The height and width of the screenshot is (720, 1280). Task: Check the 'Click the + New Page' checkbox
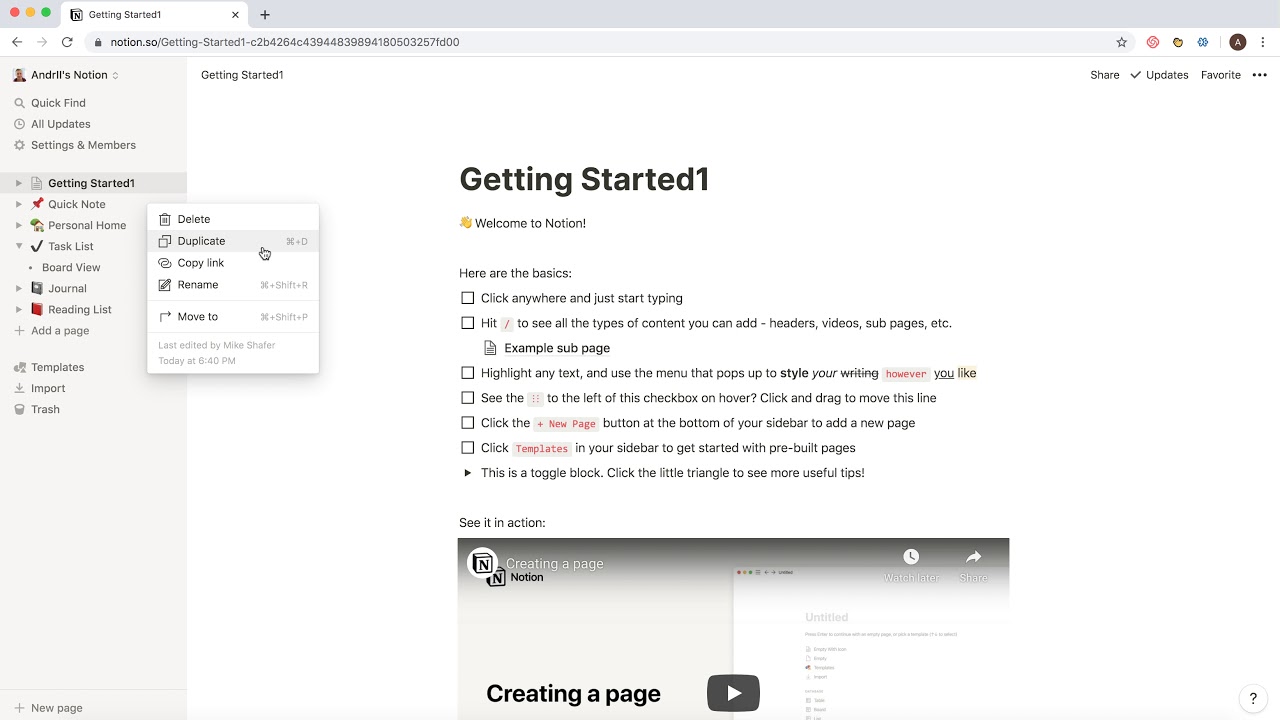pos(467,423)
